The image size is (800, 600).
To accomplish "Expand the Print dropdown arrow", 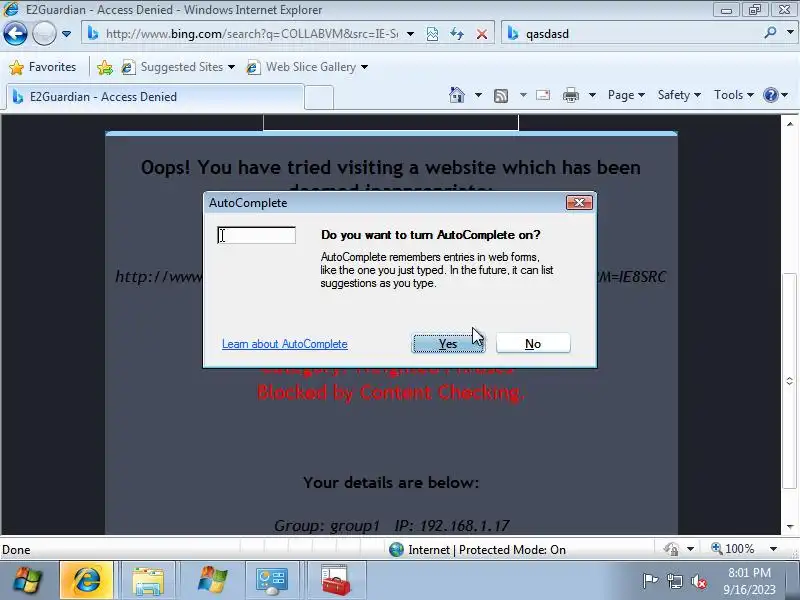I will (x=592, y=95).
